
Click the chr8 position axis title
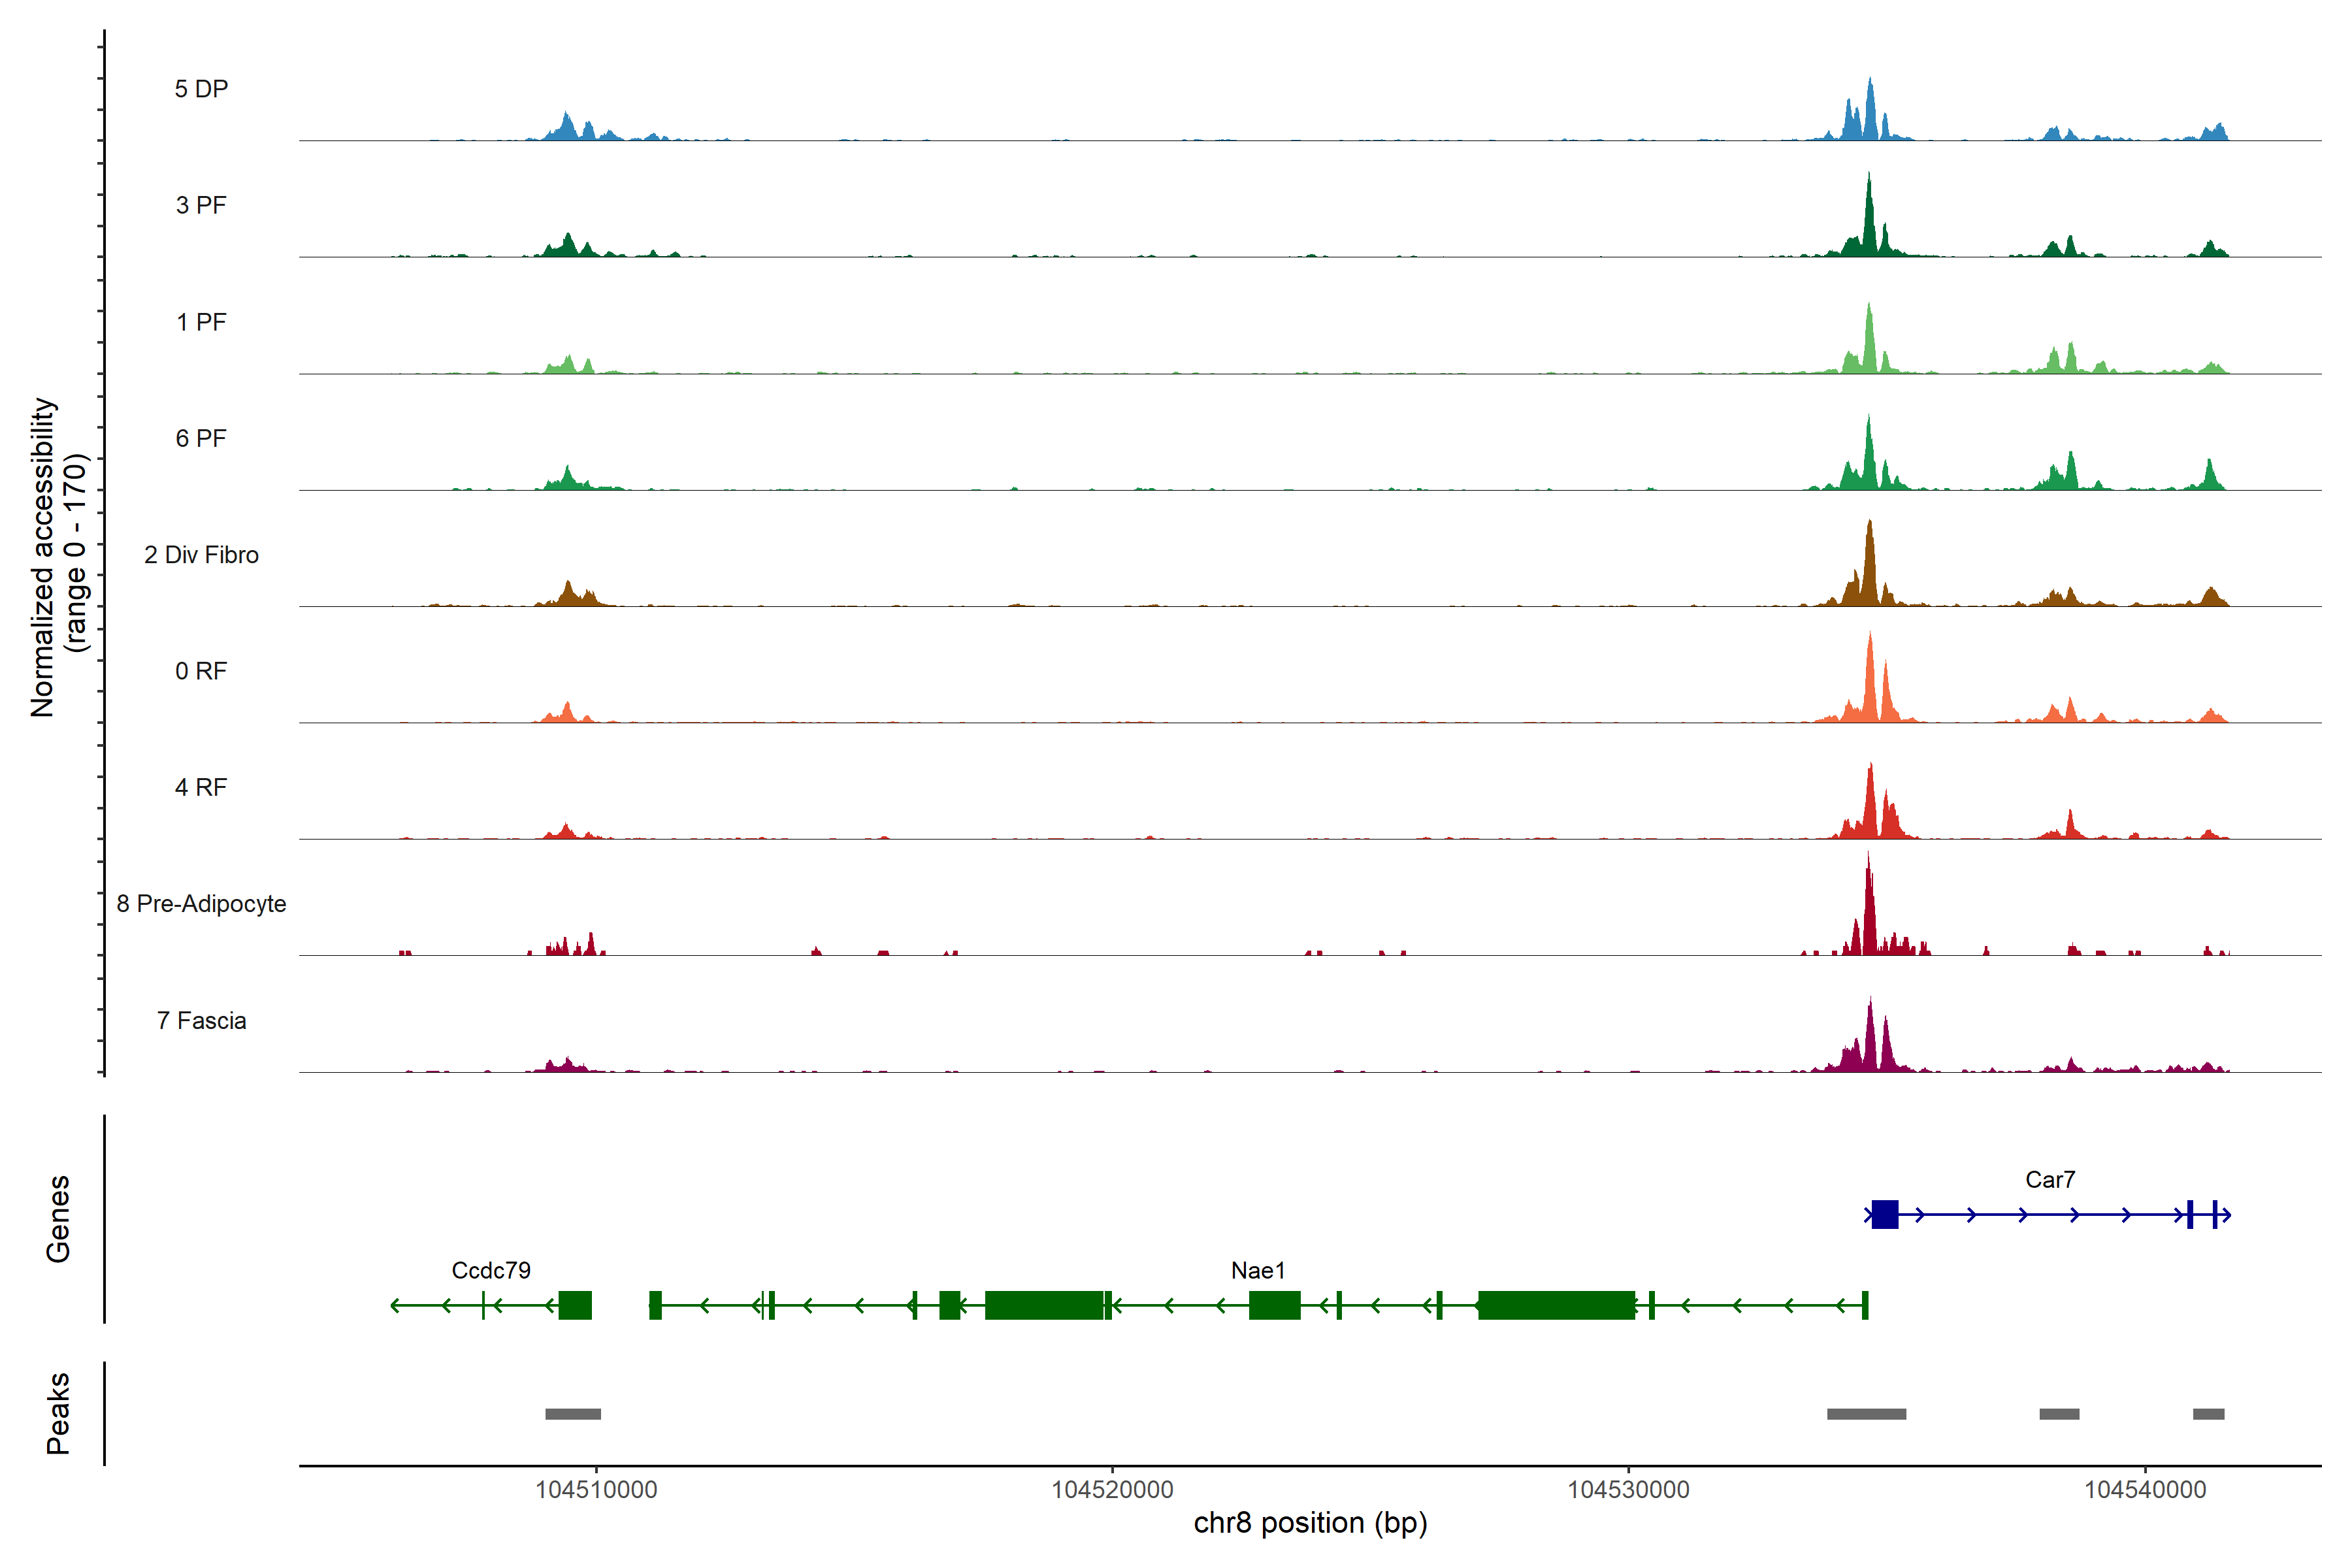point(1310,1523)
